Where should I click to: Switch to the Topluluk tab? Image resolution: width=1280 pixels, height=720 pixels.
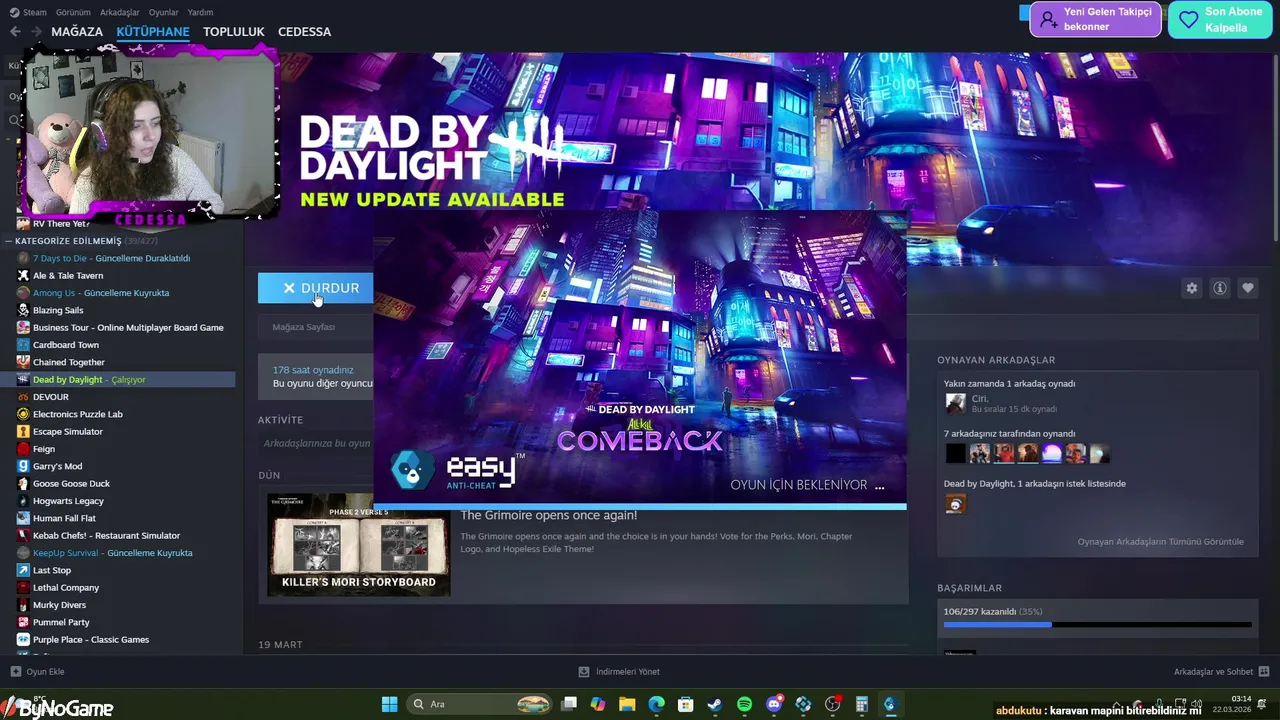(x=234, y=31)
